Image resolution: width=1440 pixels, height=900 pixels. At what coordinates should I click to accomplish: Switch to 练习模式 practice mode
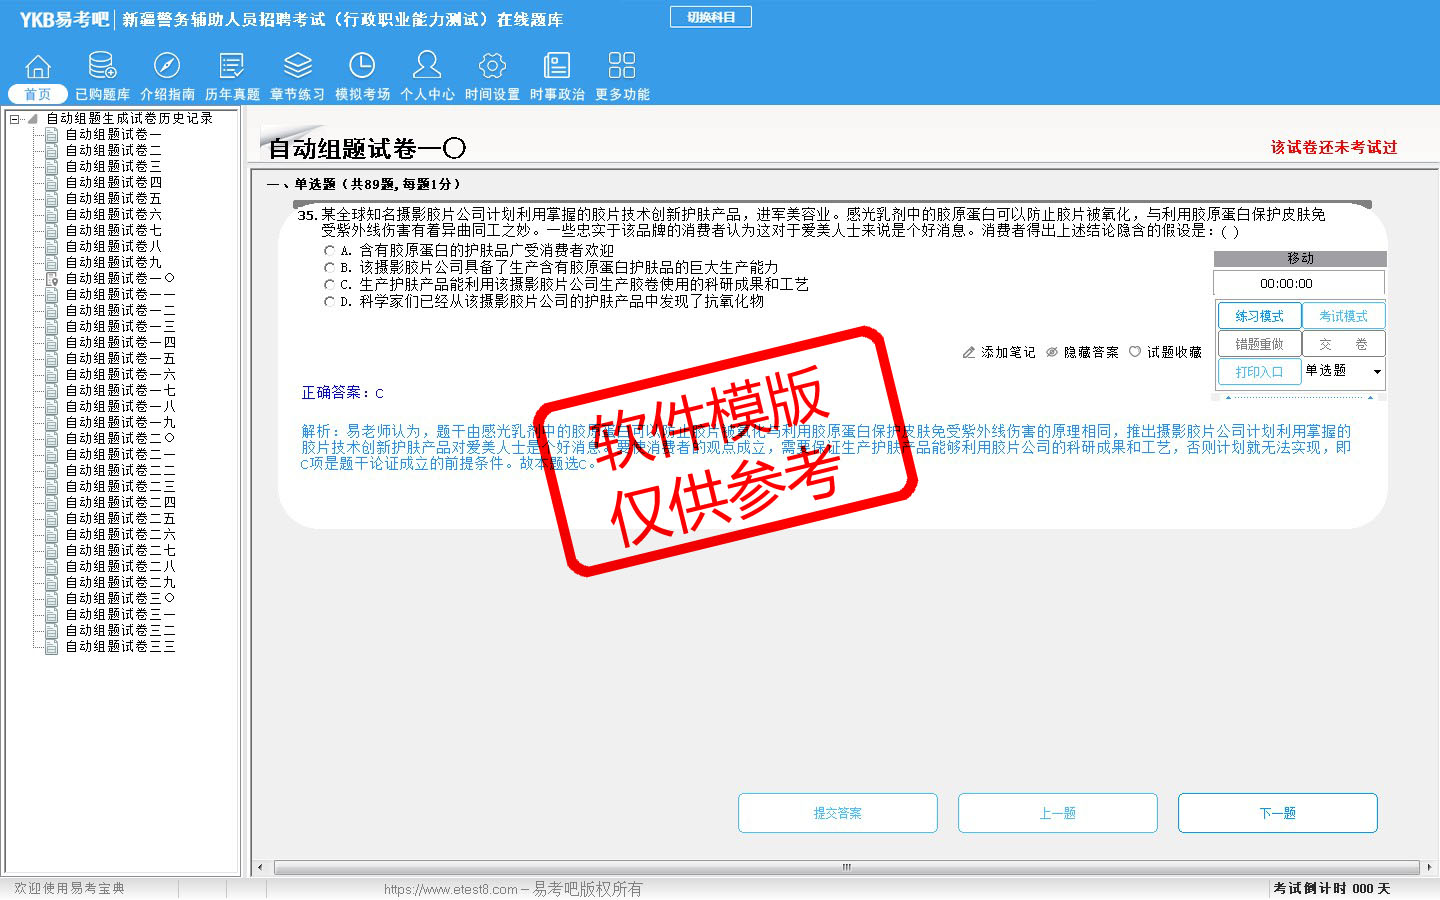tap(1259, 316)
